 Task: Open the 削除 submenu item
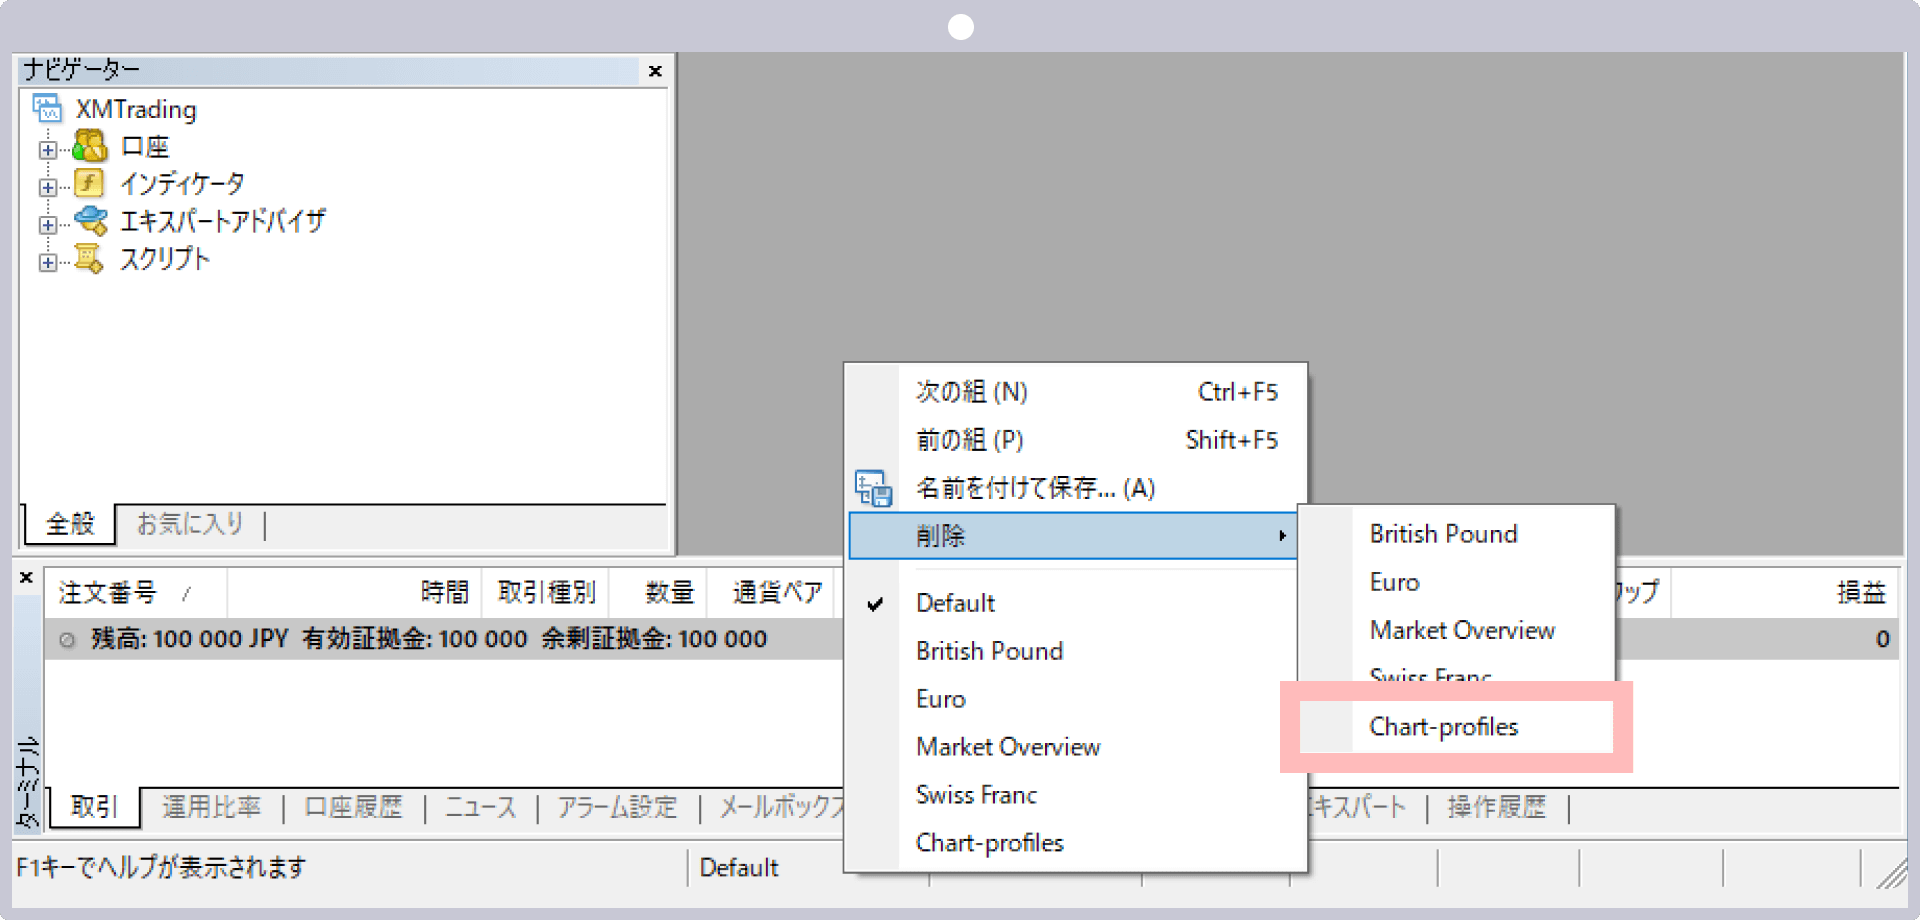click(x=1072, y=536)
